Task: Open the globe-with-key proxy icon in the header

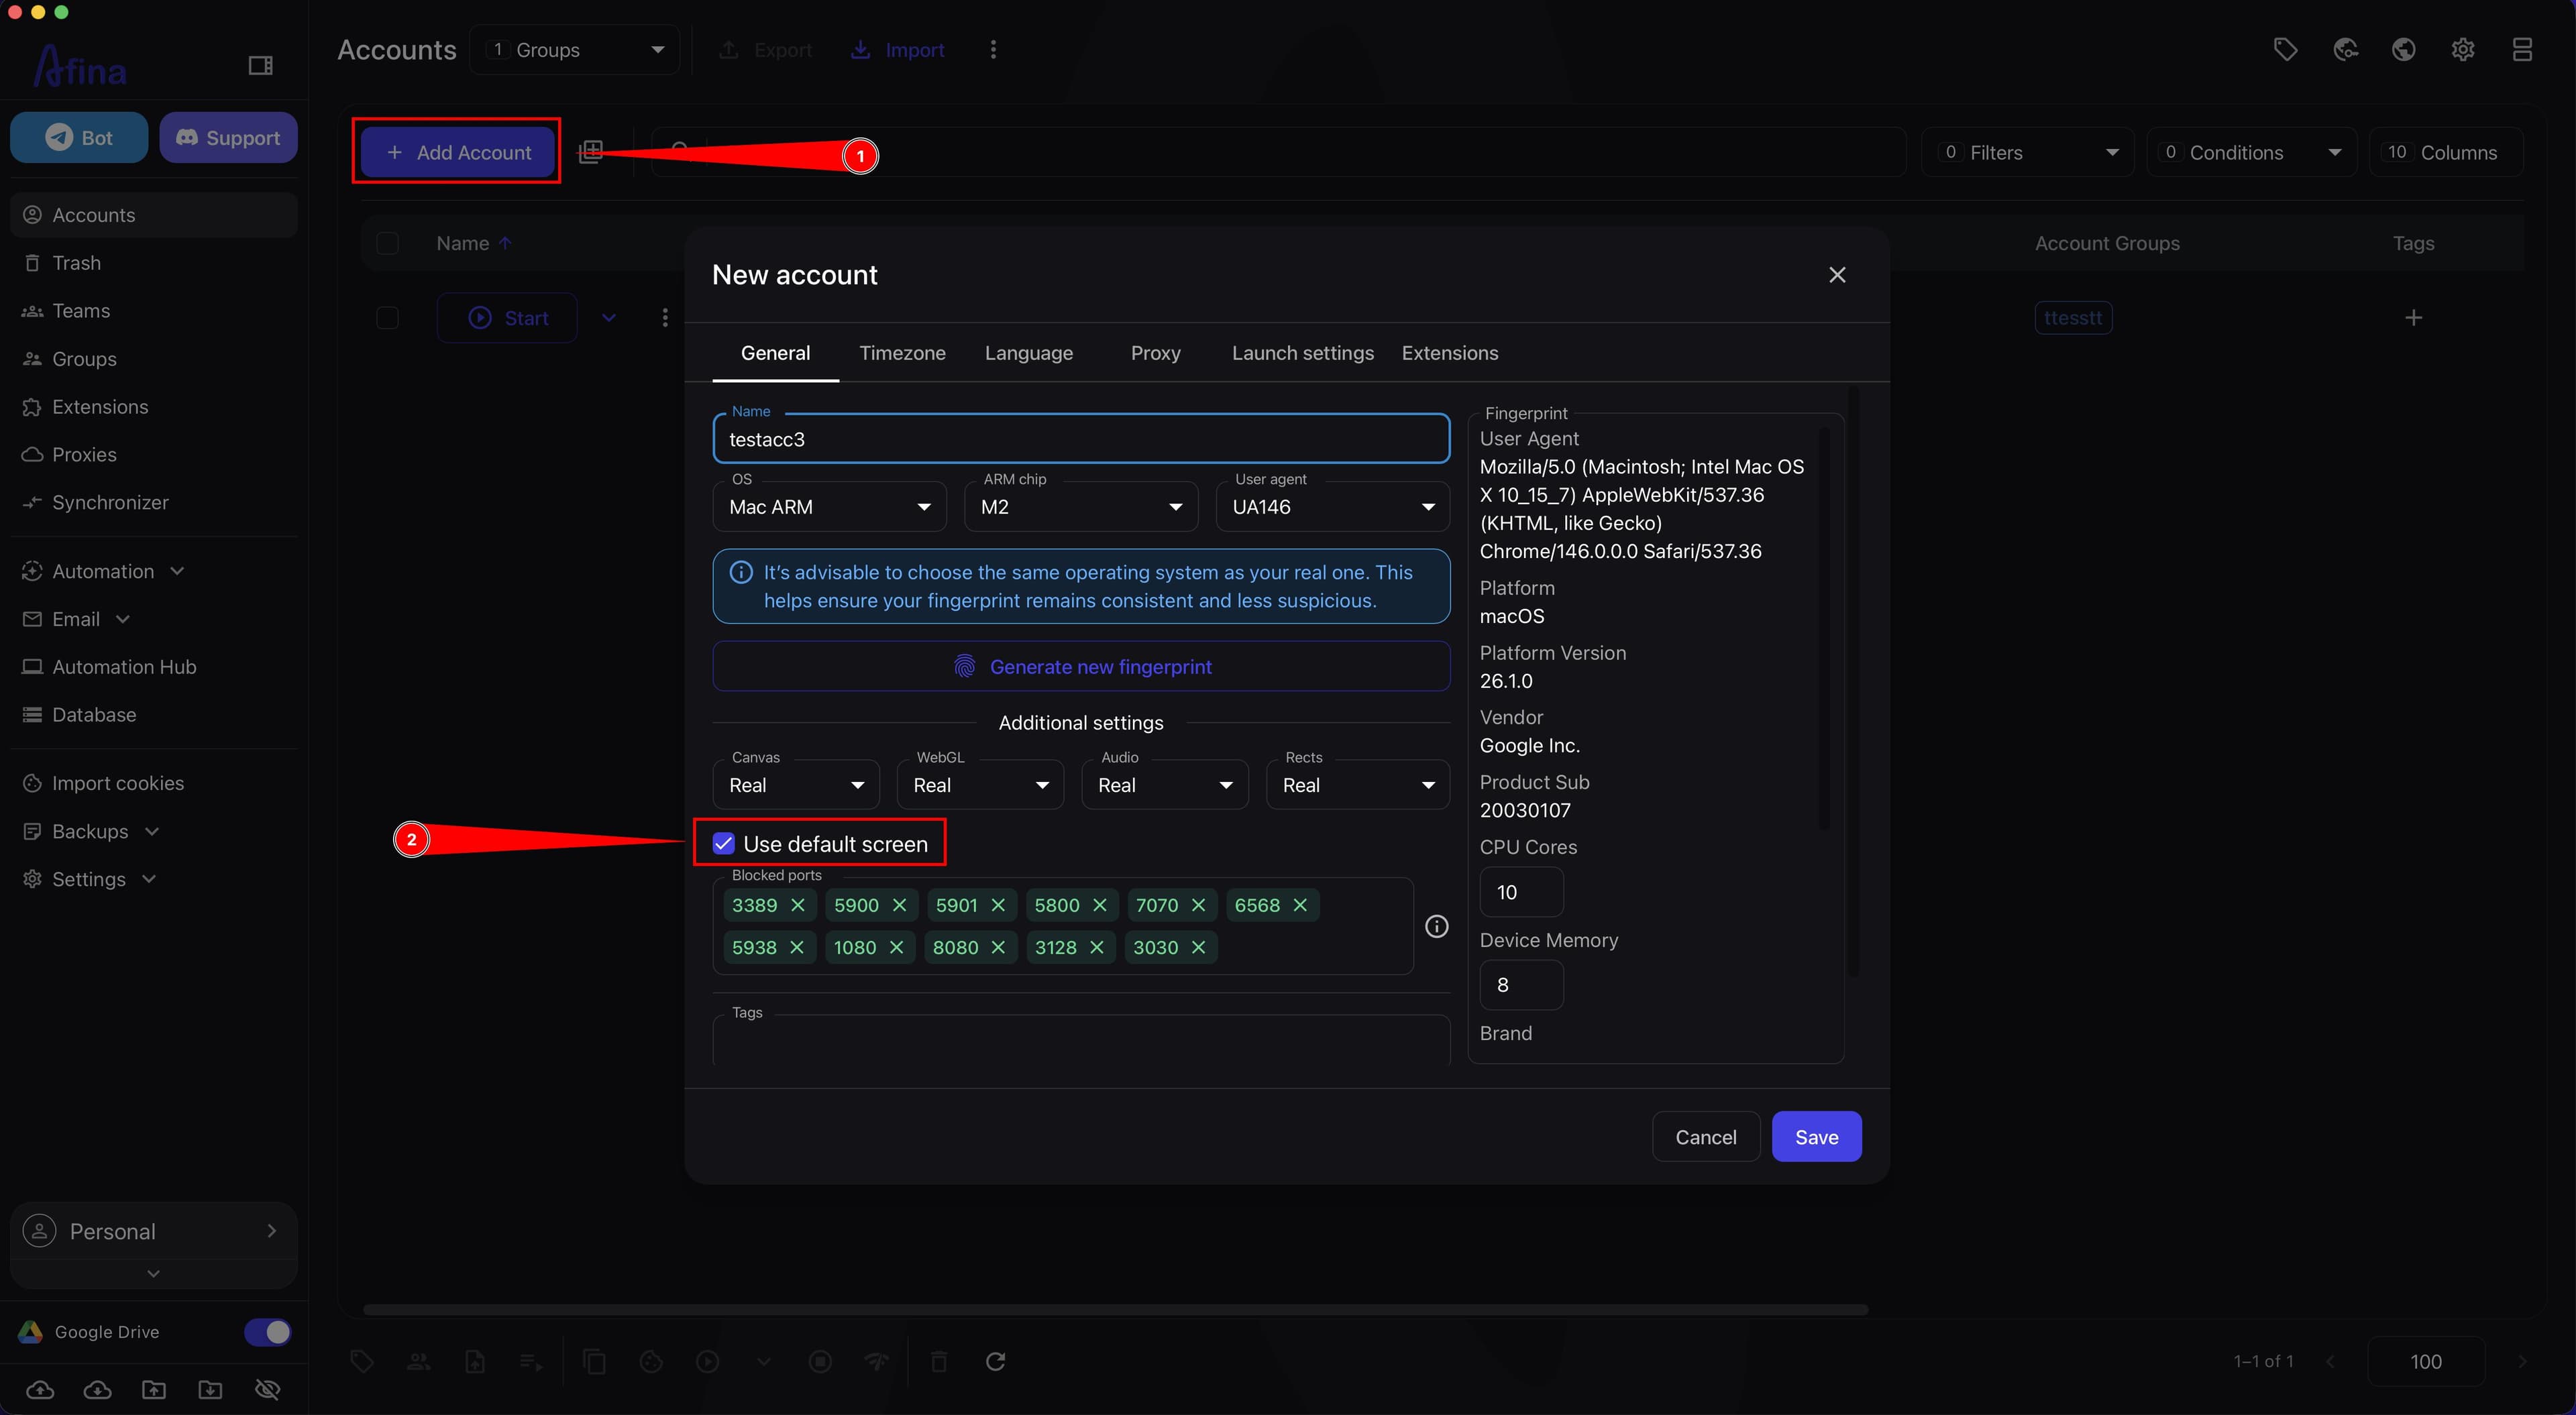Action: (2345, 49)
